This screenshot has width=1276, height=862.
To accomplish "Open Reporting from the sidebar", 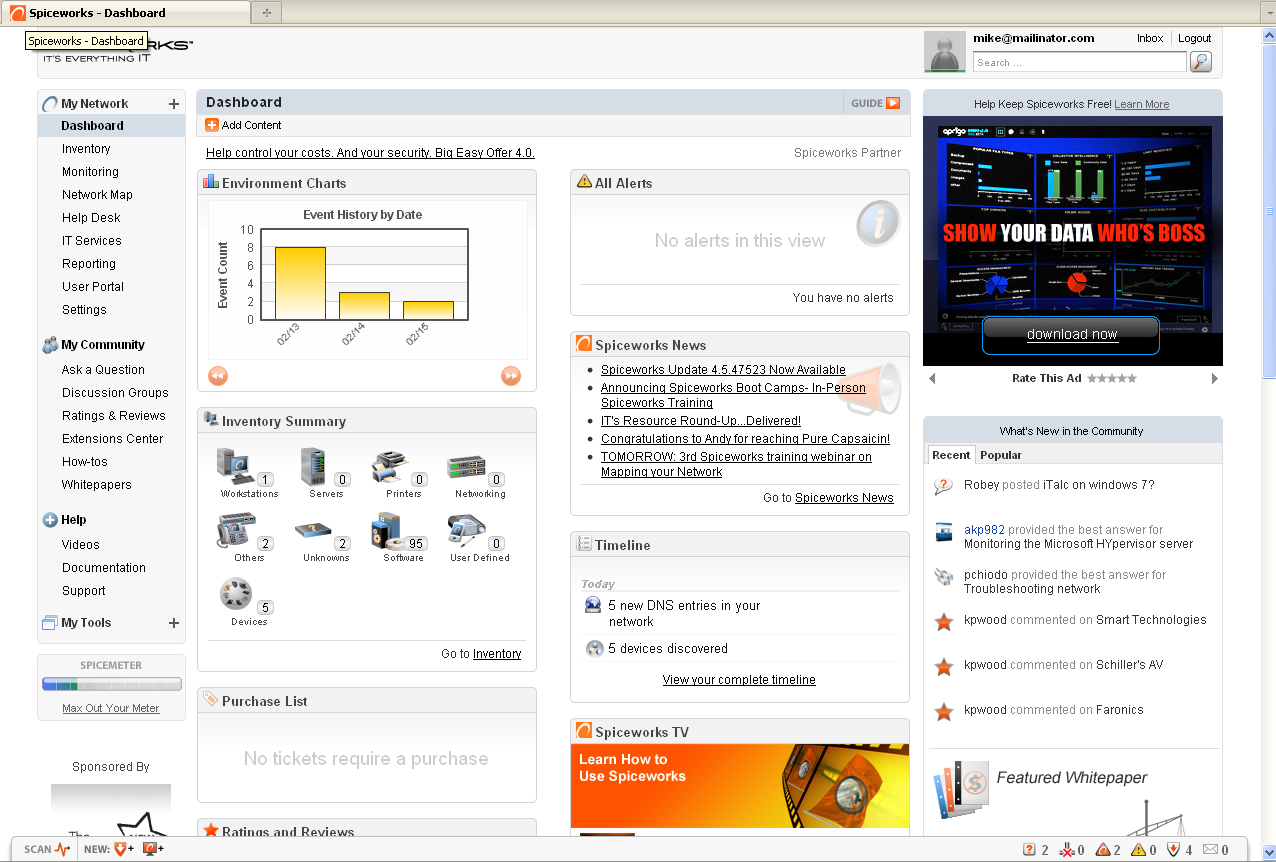I will point(89,264).
